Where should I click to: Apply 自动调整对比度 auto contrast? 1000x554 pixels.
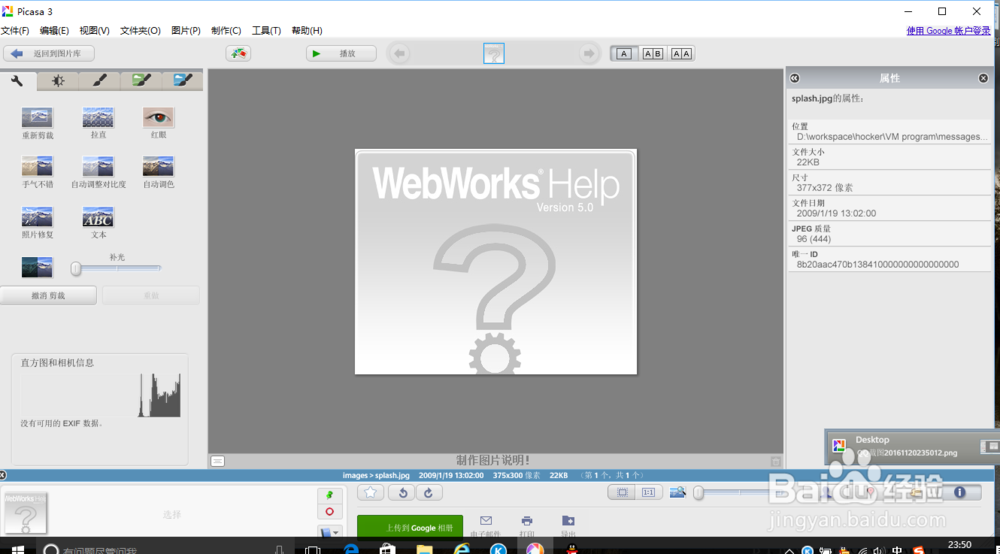98,172
